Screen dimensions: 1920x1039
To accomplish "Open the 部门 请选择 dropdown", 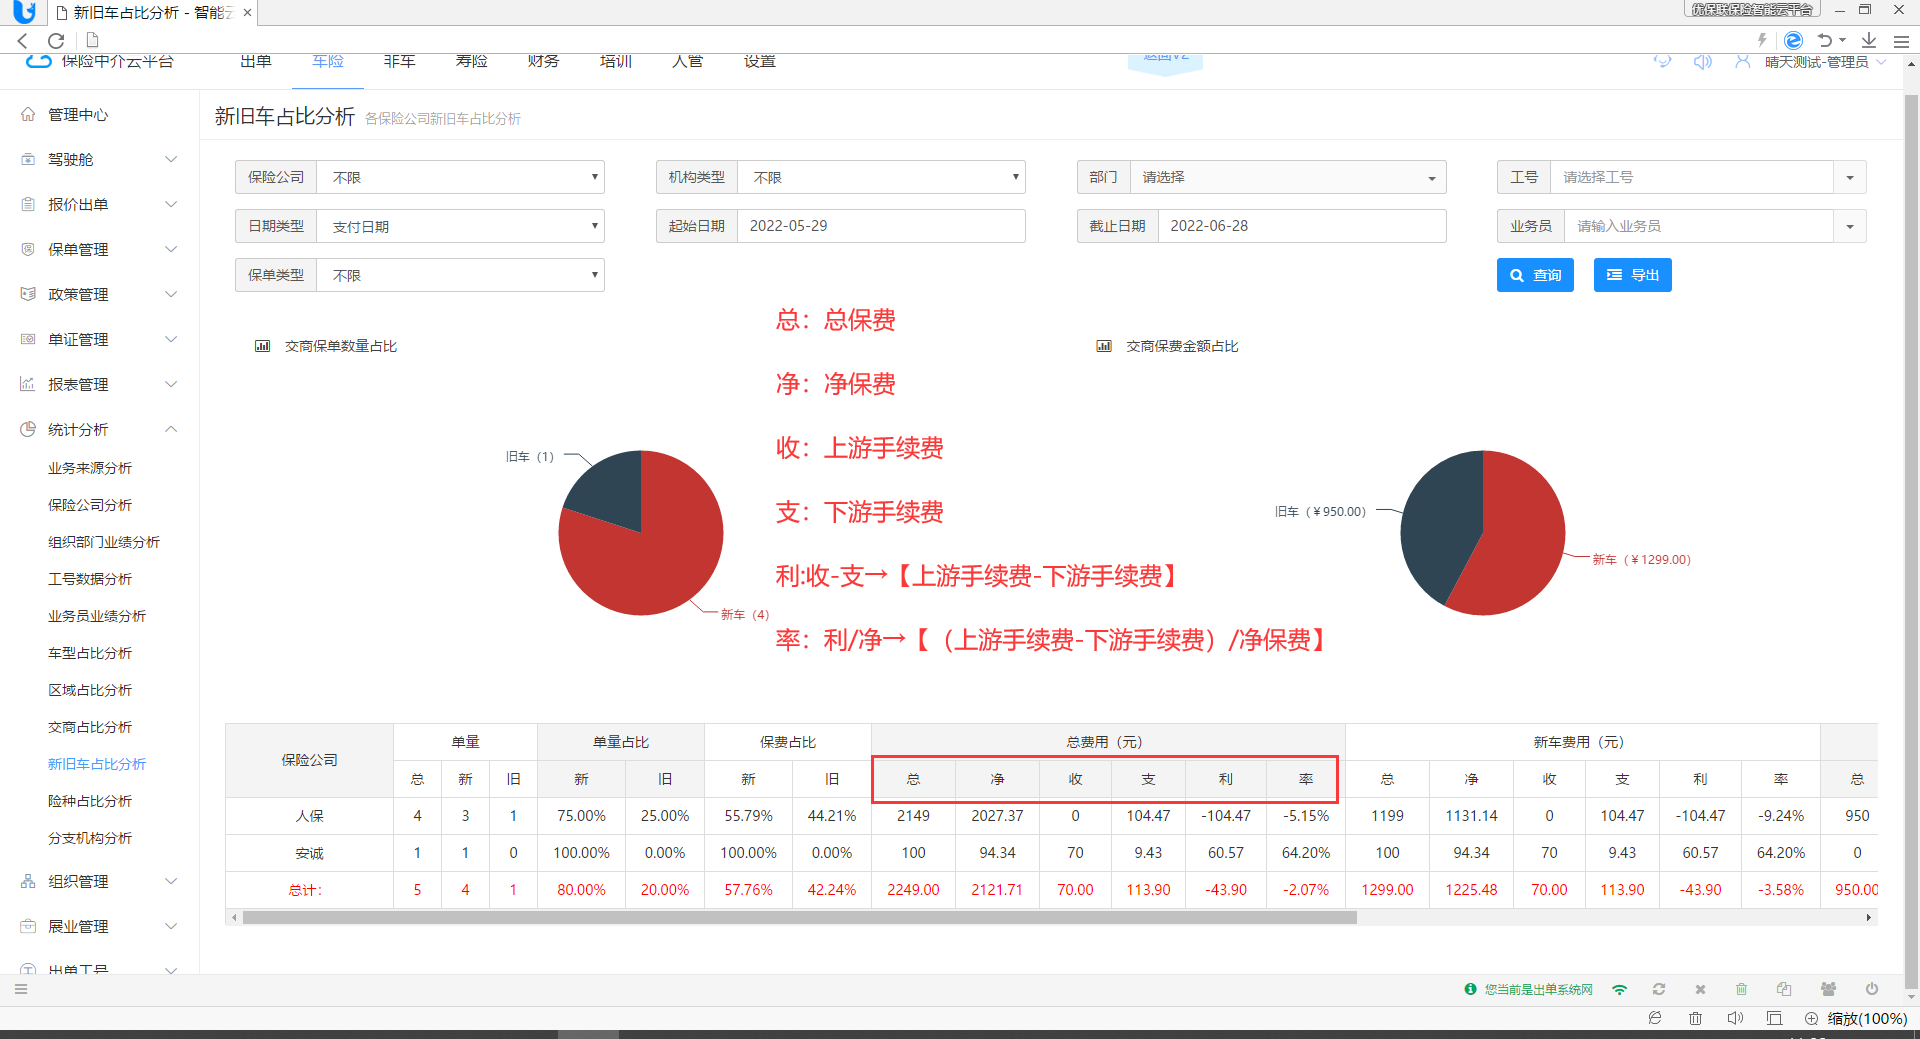I will click(1288, 177).
